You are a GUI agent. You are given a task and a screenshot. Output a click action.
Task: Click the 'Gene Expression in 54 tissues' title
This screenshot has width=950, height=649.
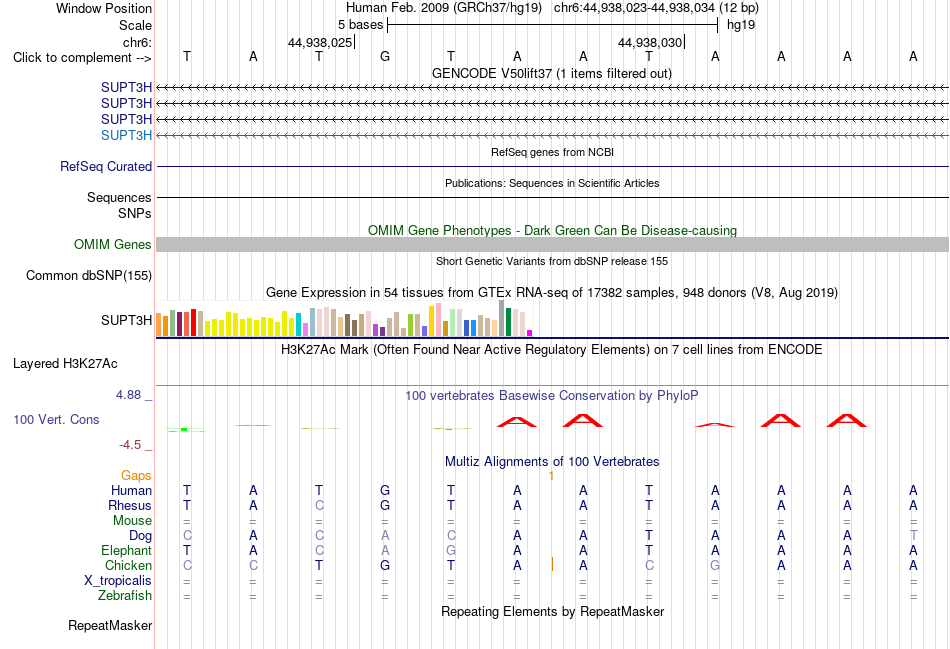[x=551, y=293]
